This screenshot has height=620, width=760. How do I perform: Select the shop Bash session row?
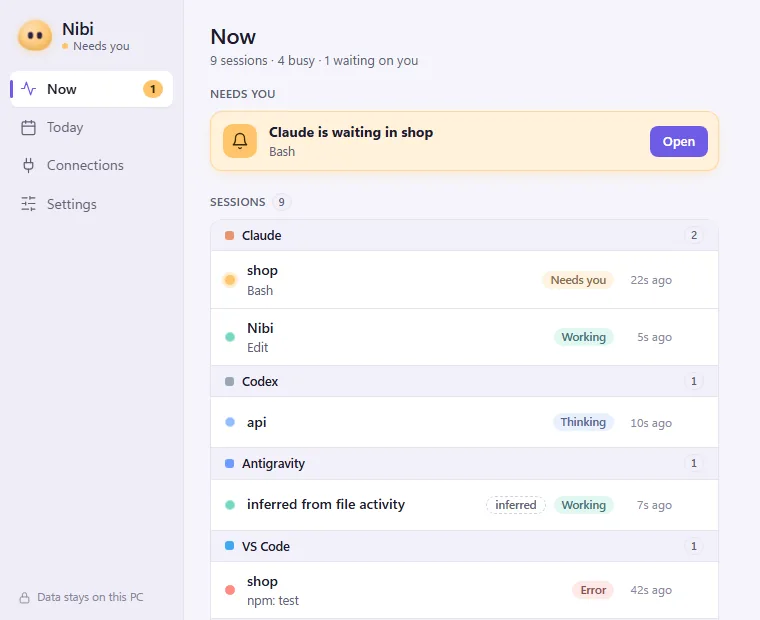point(464,280)
